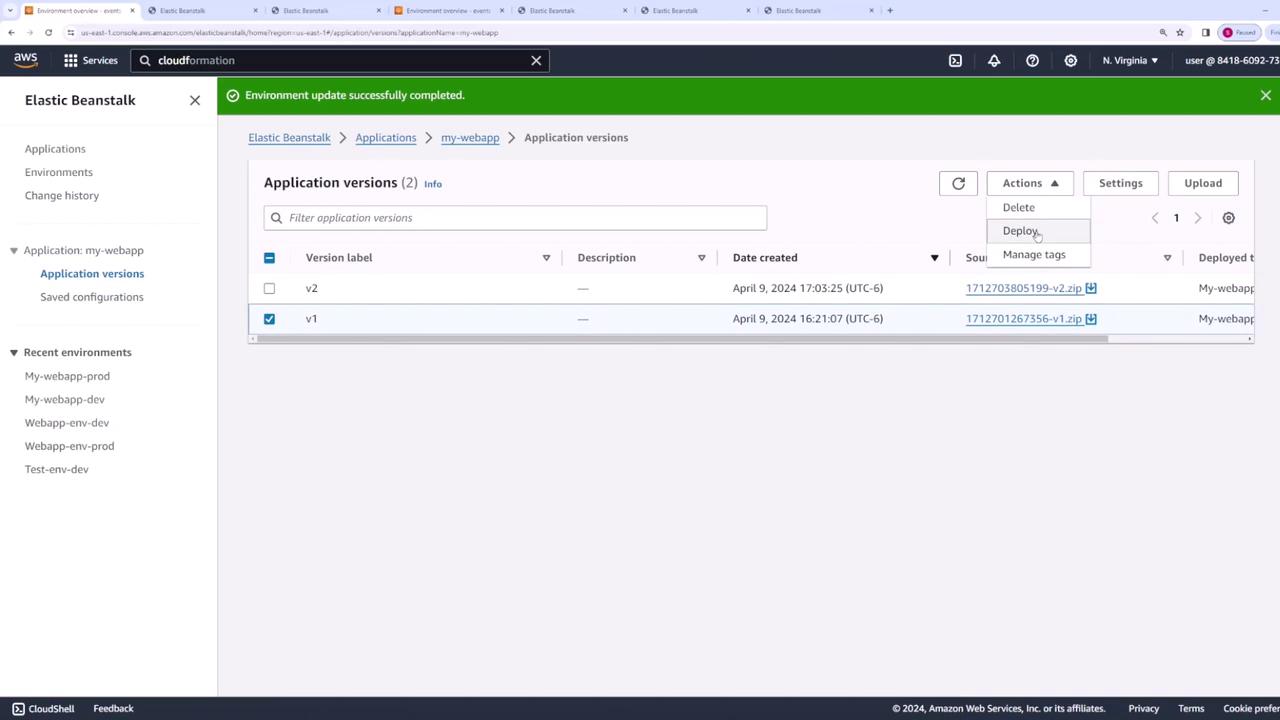This screenshot has height=720, width=1280.
Task: Open the My-webapp-dev recent environment
Action: coord(65,400)
